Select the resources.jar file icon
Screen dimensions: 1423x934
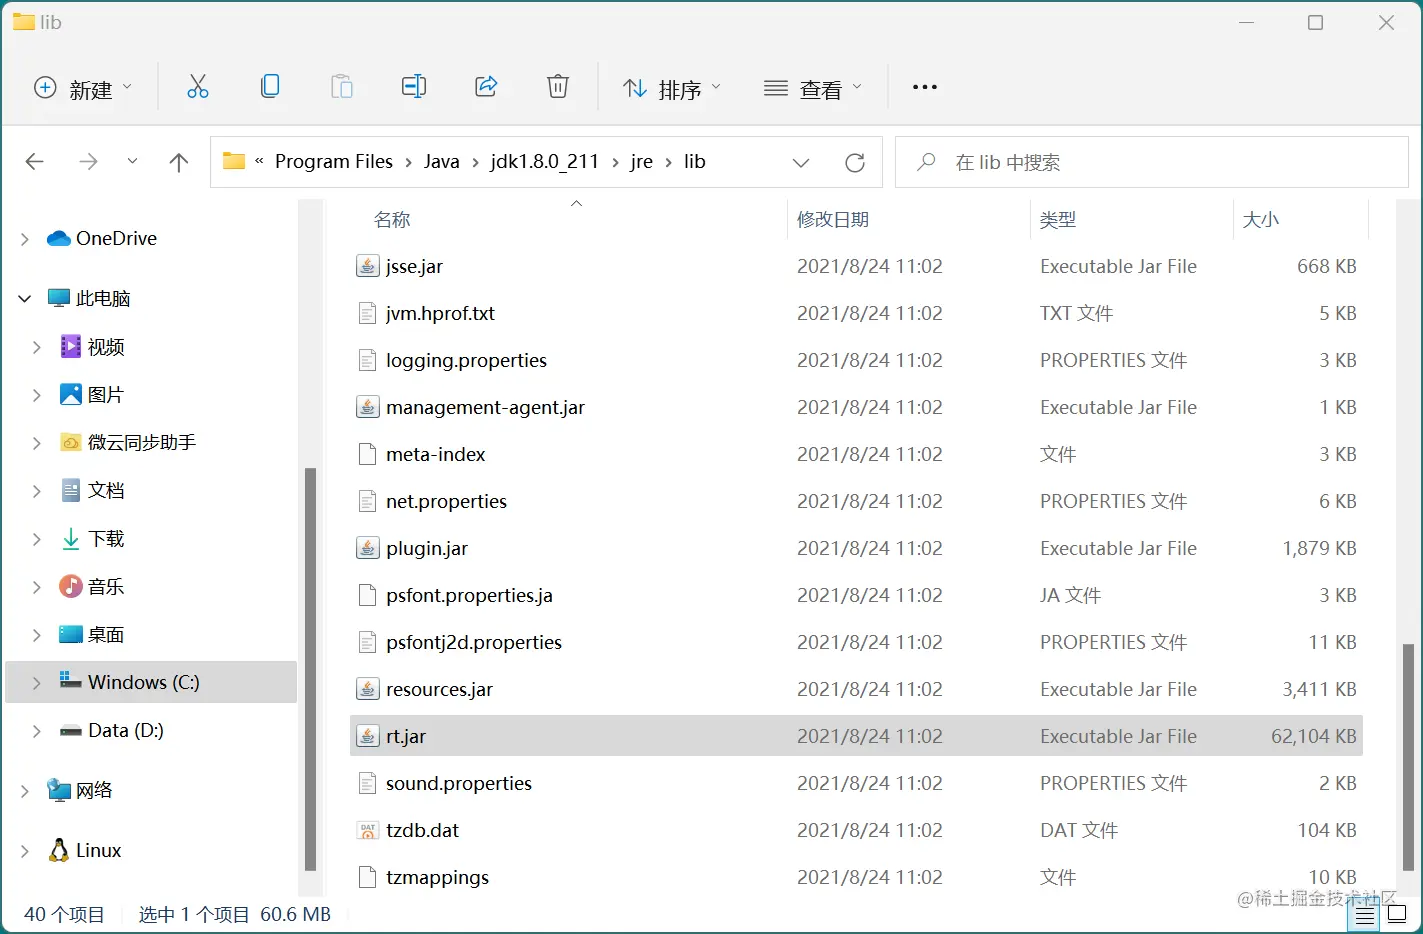coord(368,689)
